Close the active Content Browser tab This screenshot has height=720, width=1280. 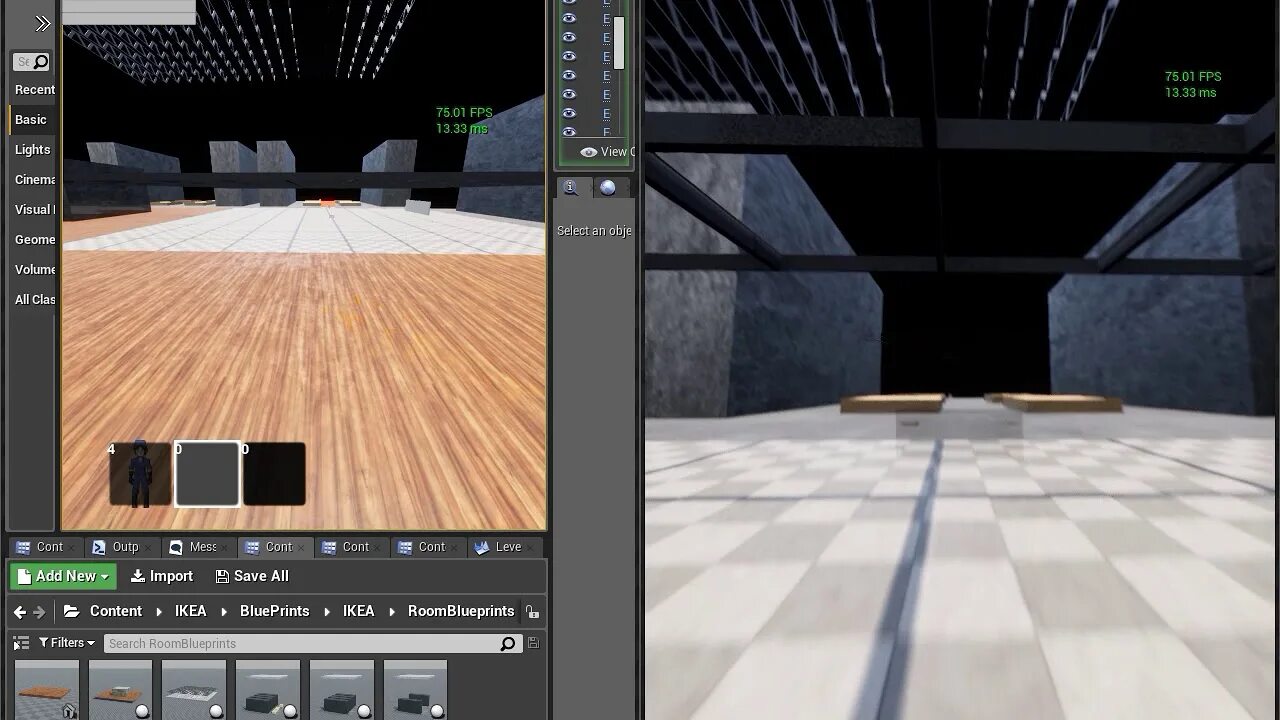pos(301,547)
